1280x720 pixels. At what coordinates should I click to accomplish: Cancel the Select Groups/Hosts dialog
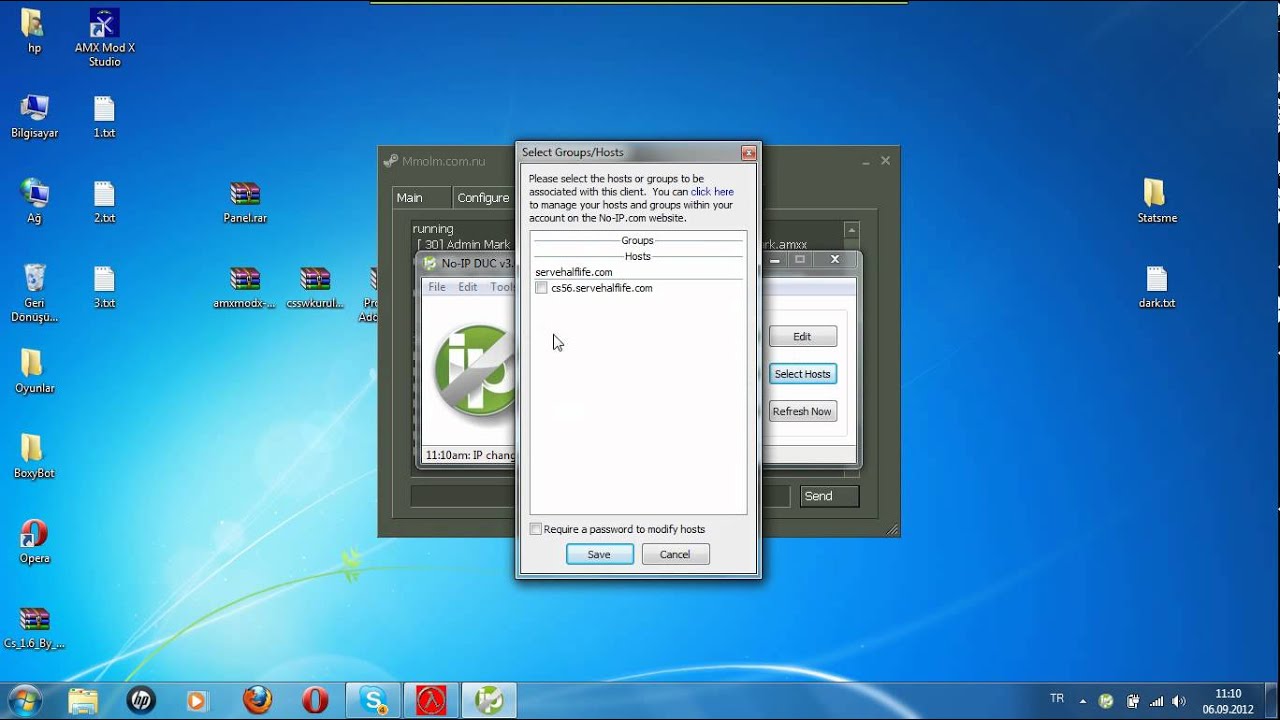tap(675, 554)
